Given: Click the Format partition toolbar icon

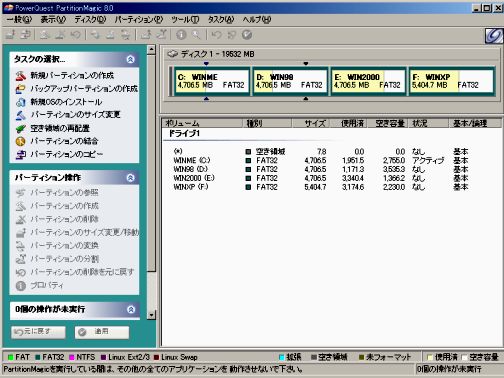Looking at the screenshot, I should tap(110, 35).
